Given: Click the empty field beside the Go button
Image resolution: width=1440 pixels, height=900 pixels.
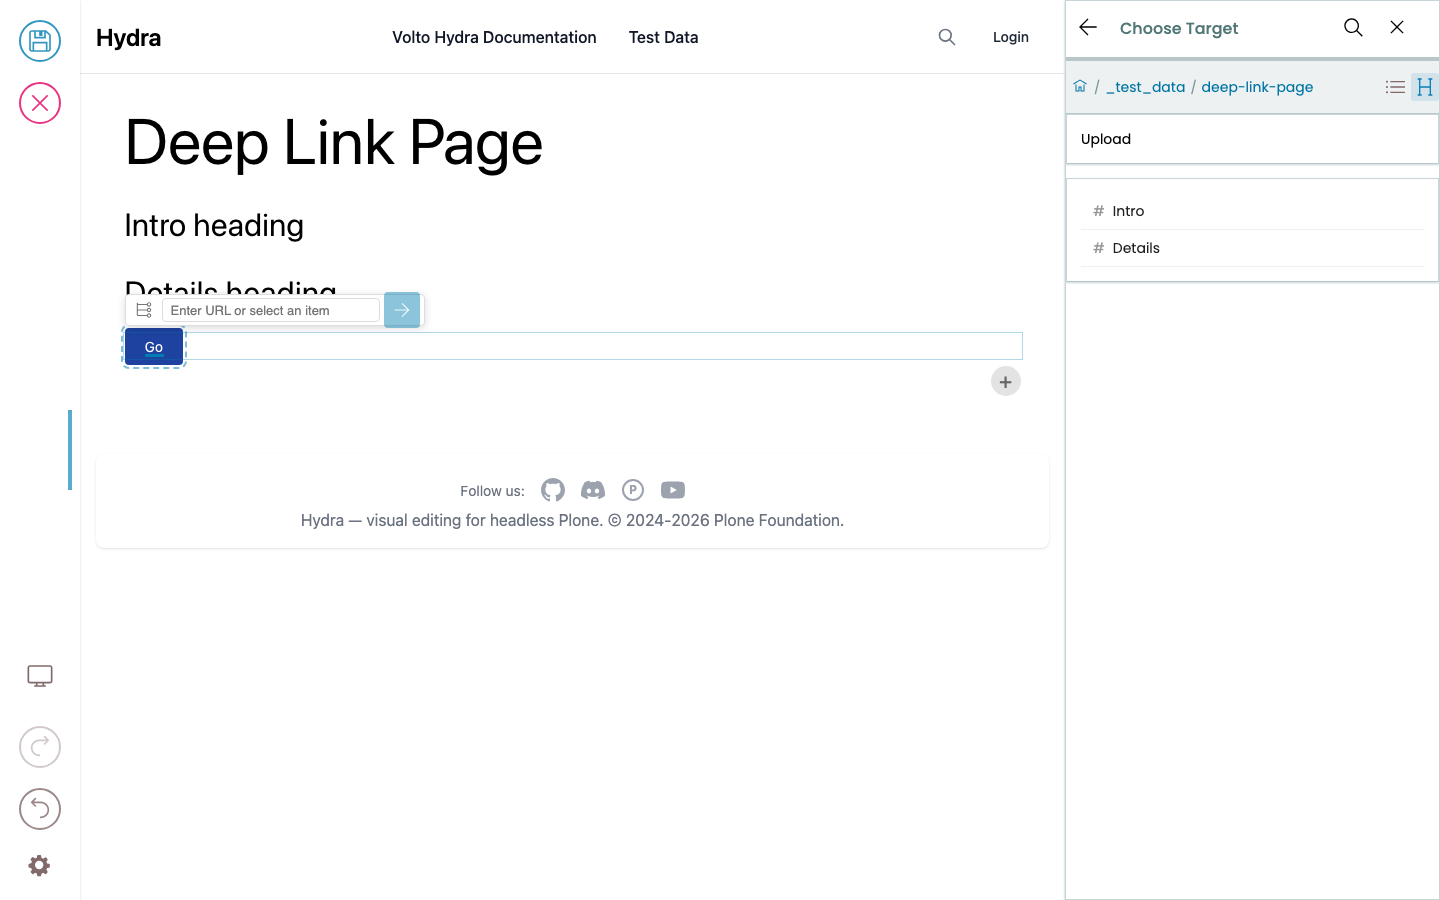Looking at the screenshot, I should point(604,346).
